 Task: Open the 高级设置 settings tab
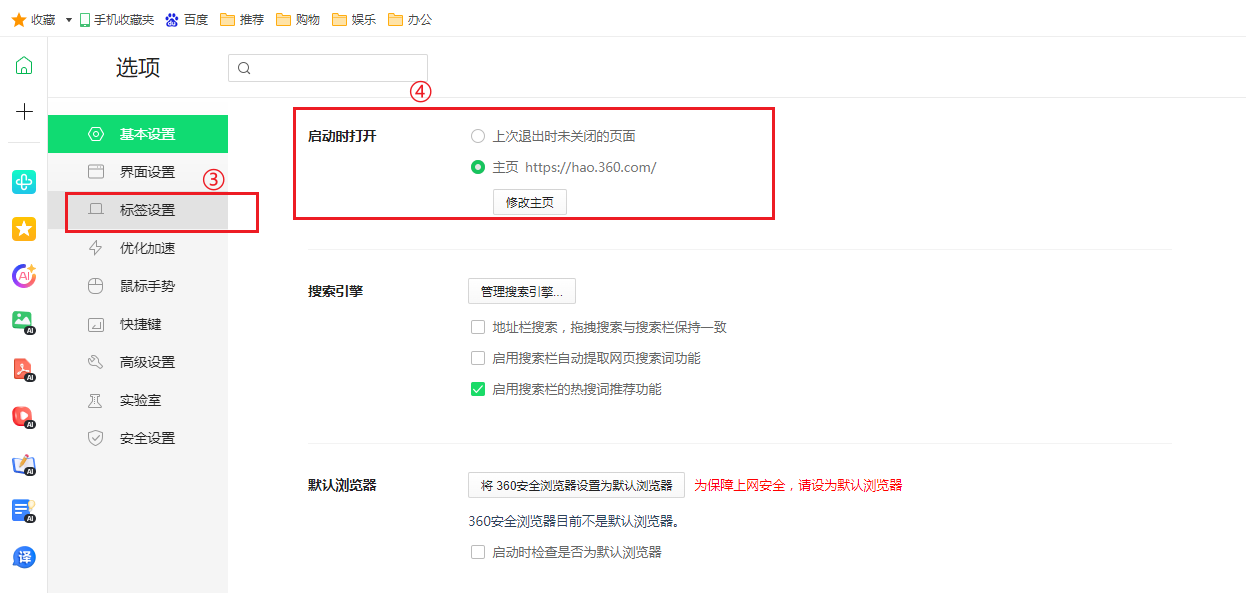pyautogui.click(x=138, y=362)
